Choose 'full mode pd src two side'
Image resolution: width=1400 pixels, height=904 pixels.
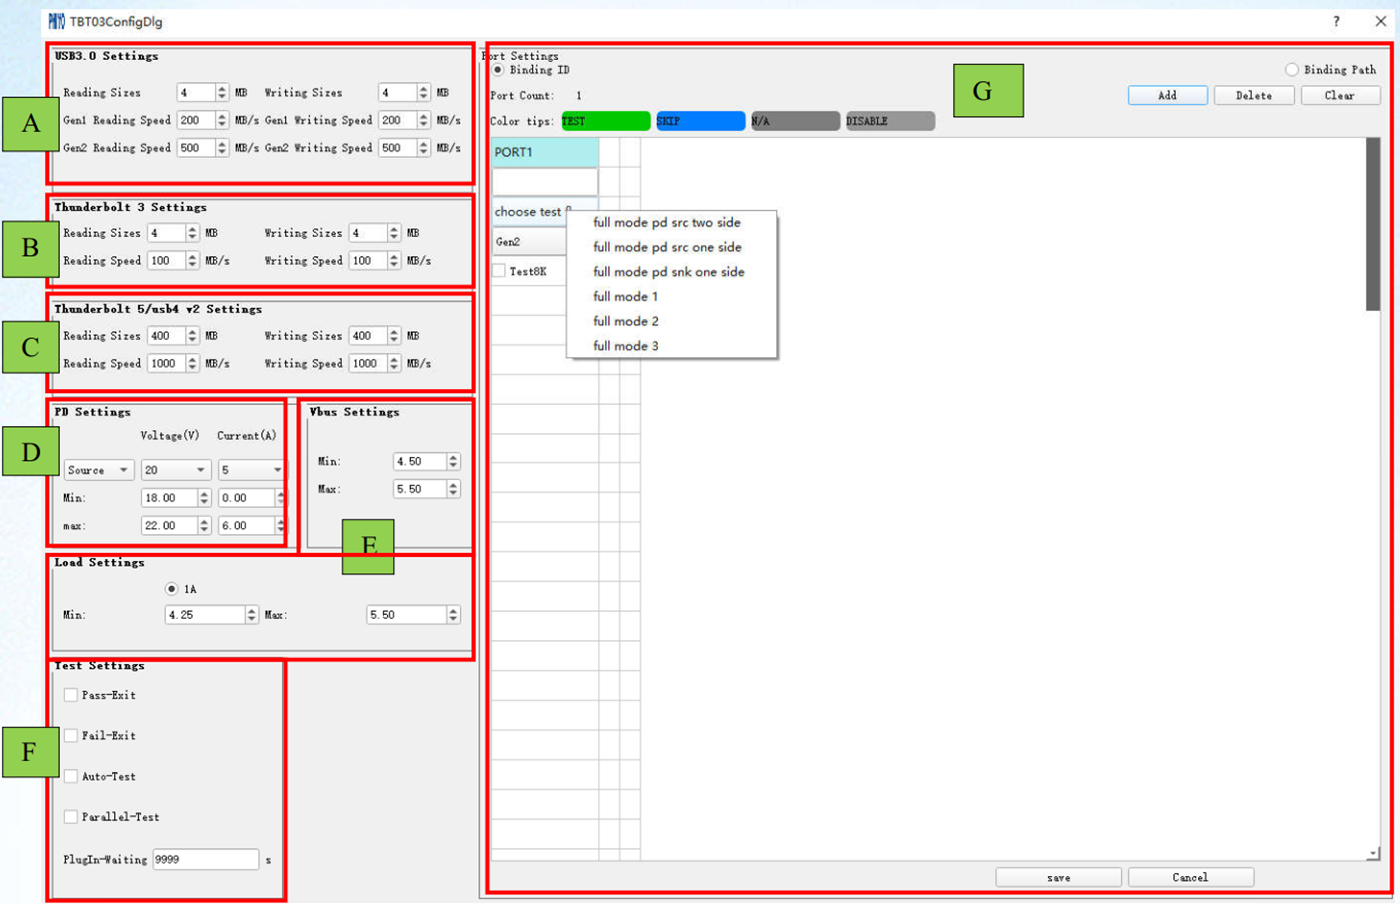click(666, 223)
